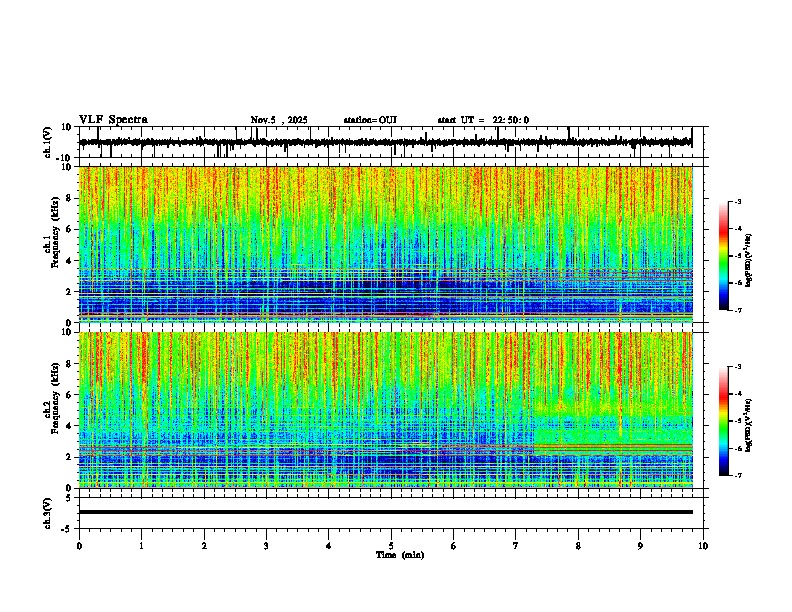Viewport: 792px width, 612px height.
Task: Click time axis tick label "5"
Action: pyautogui.click(x=391, y=546)
